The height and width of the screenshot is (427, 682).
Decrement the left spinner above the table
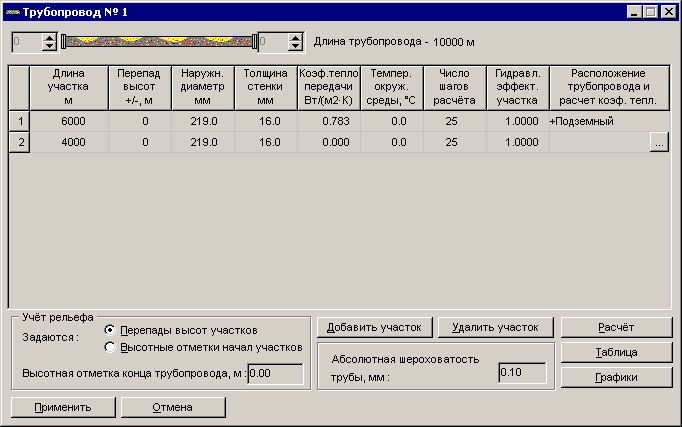(x=50, y=47)
